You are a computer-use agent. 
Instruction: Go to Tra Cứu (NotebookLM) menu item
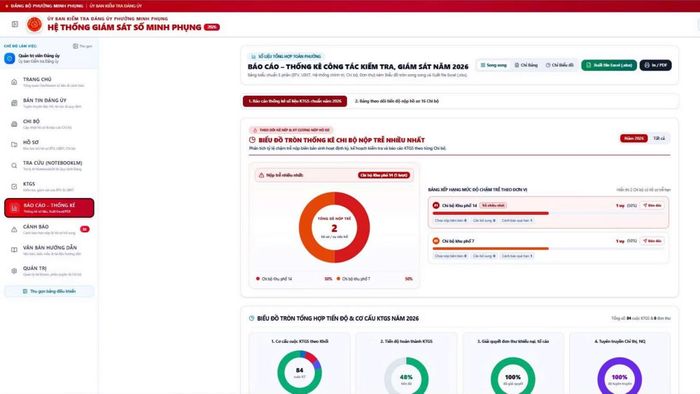click(x=49, y=166)
